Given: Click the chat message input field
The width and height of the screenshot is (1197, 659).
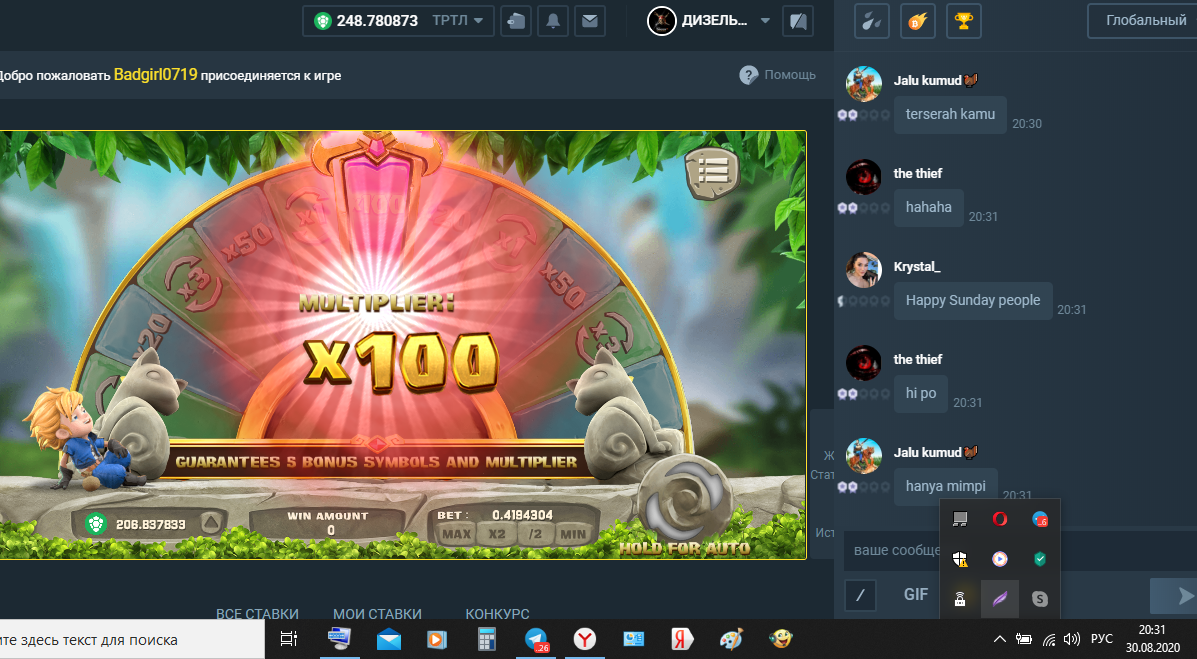Looking at the screenshot, I should point(890,551).
